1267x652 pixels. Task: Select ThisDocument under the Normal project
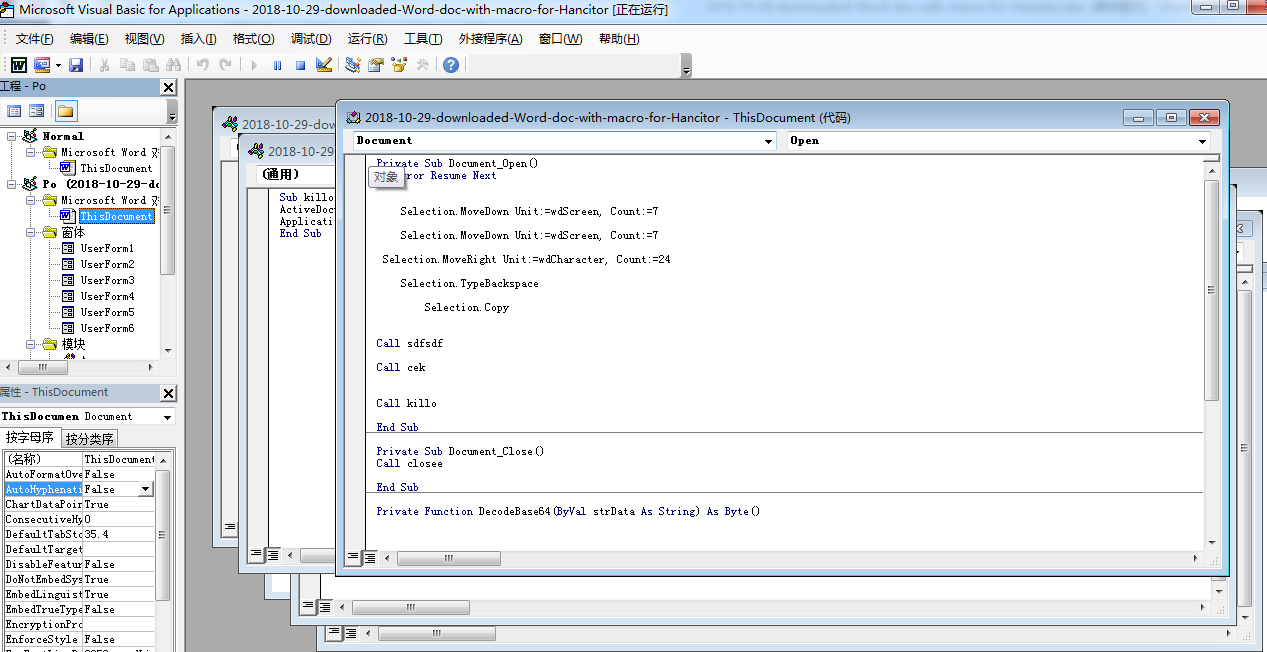[116, 168]
